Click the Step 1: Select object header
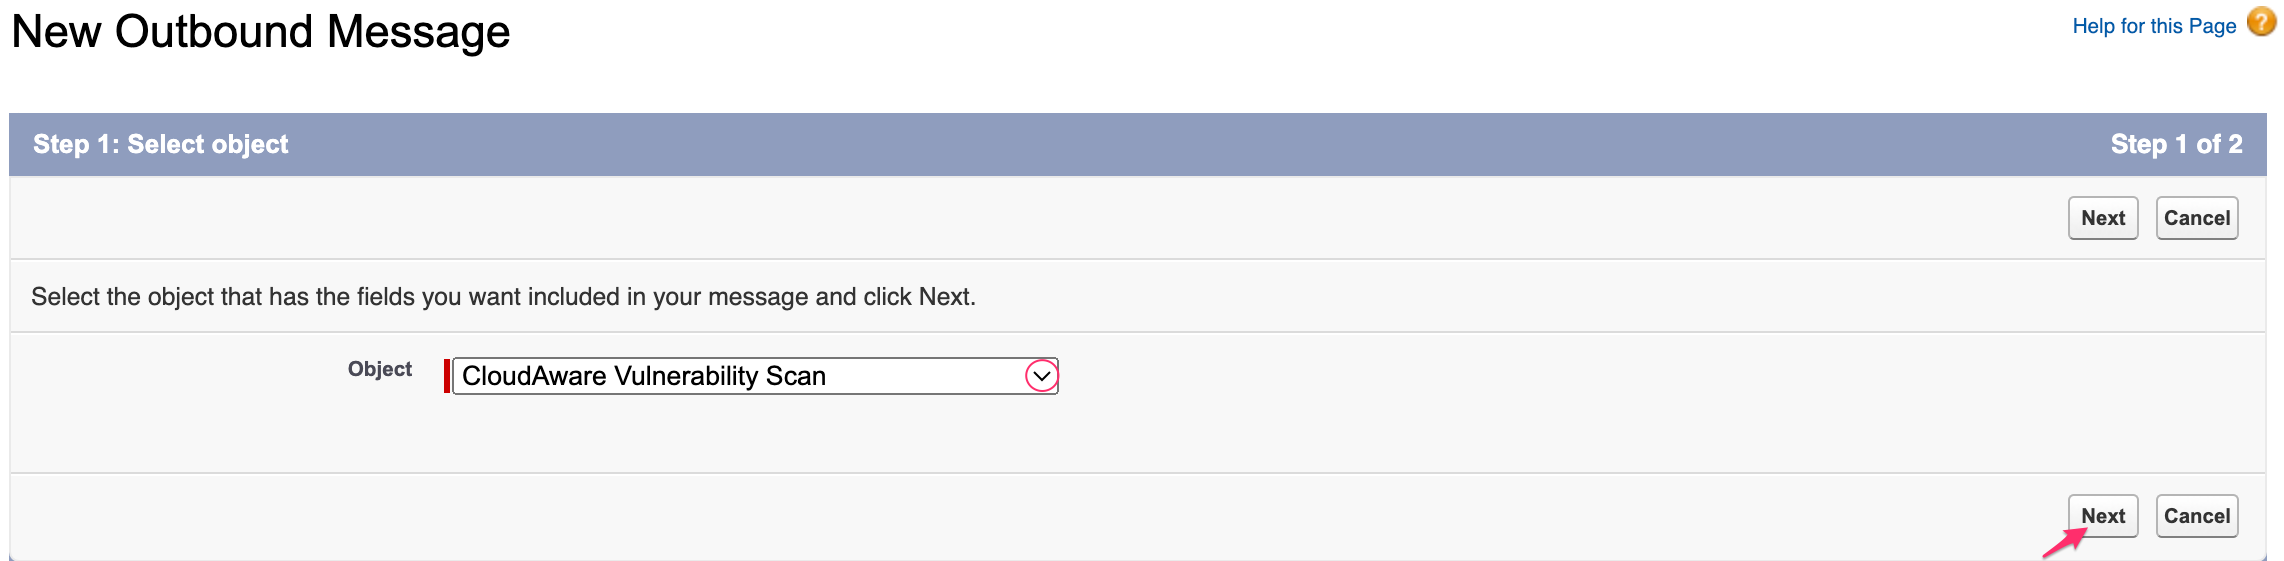This screenshot has height=561, width=2284. pos(160,144)
